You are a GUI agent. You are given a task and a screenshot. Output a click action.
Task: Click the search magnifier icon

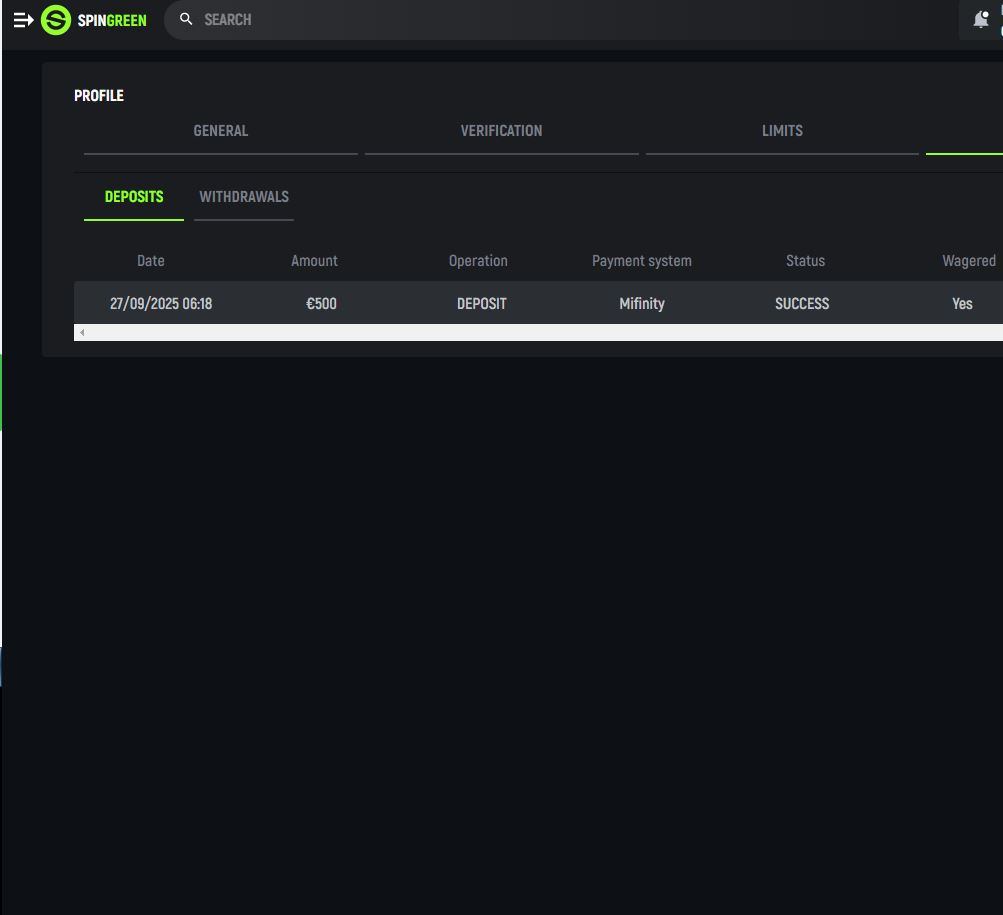click(186, 19)
